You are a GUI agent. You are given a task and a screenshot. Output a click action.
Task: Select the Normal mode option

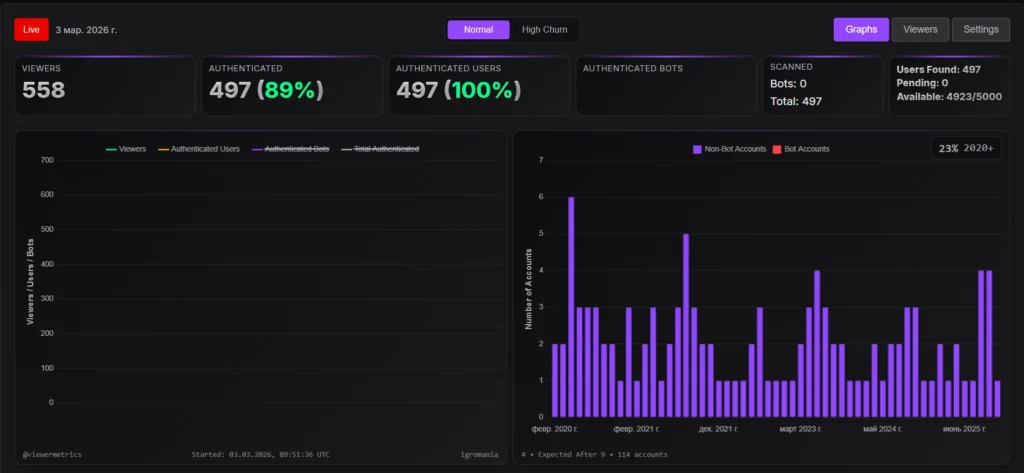(x=478, y=30)
